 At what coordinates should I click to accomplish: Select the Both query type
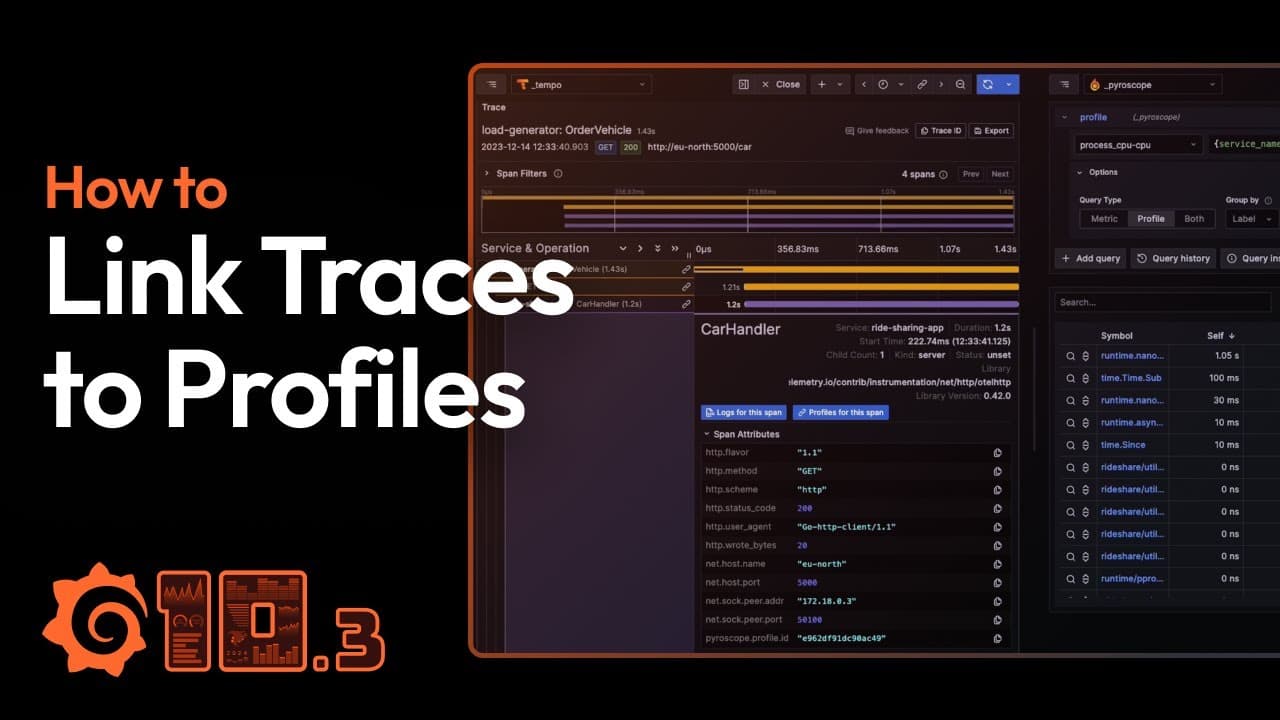click(1194, 219)
